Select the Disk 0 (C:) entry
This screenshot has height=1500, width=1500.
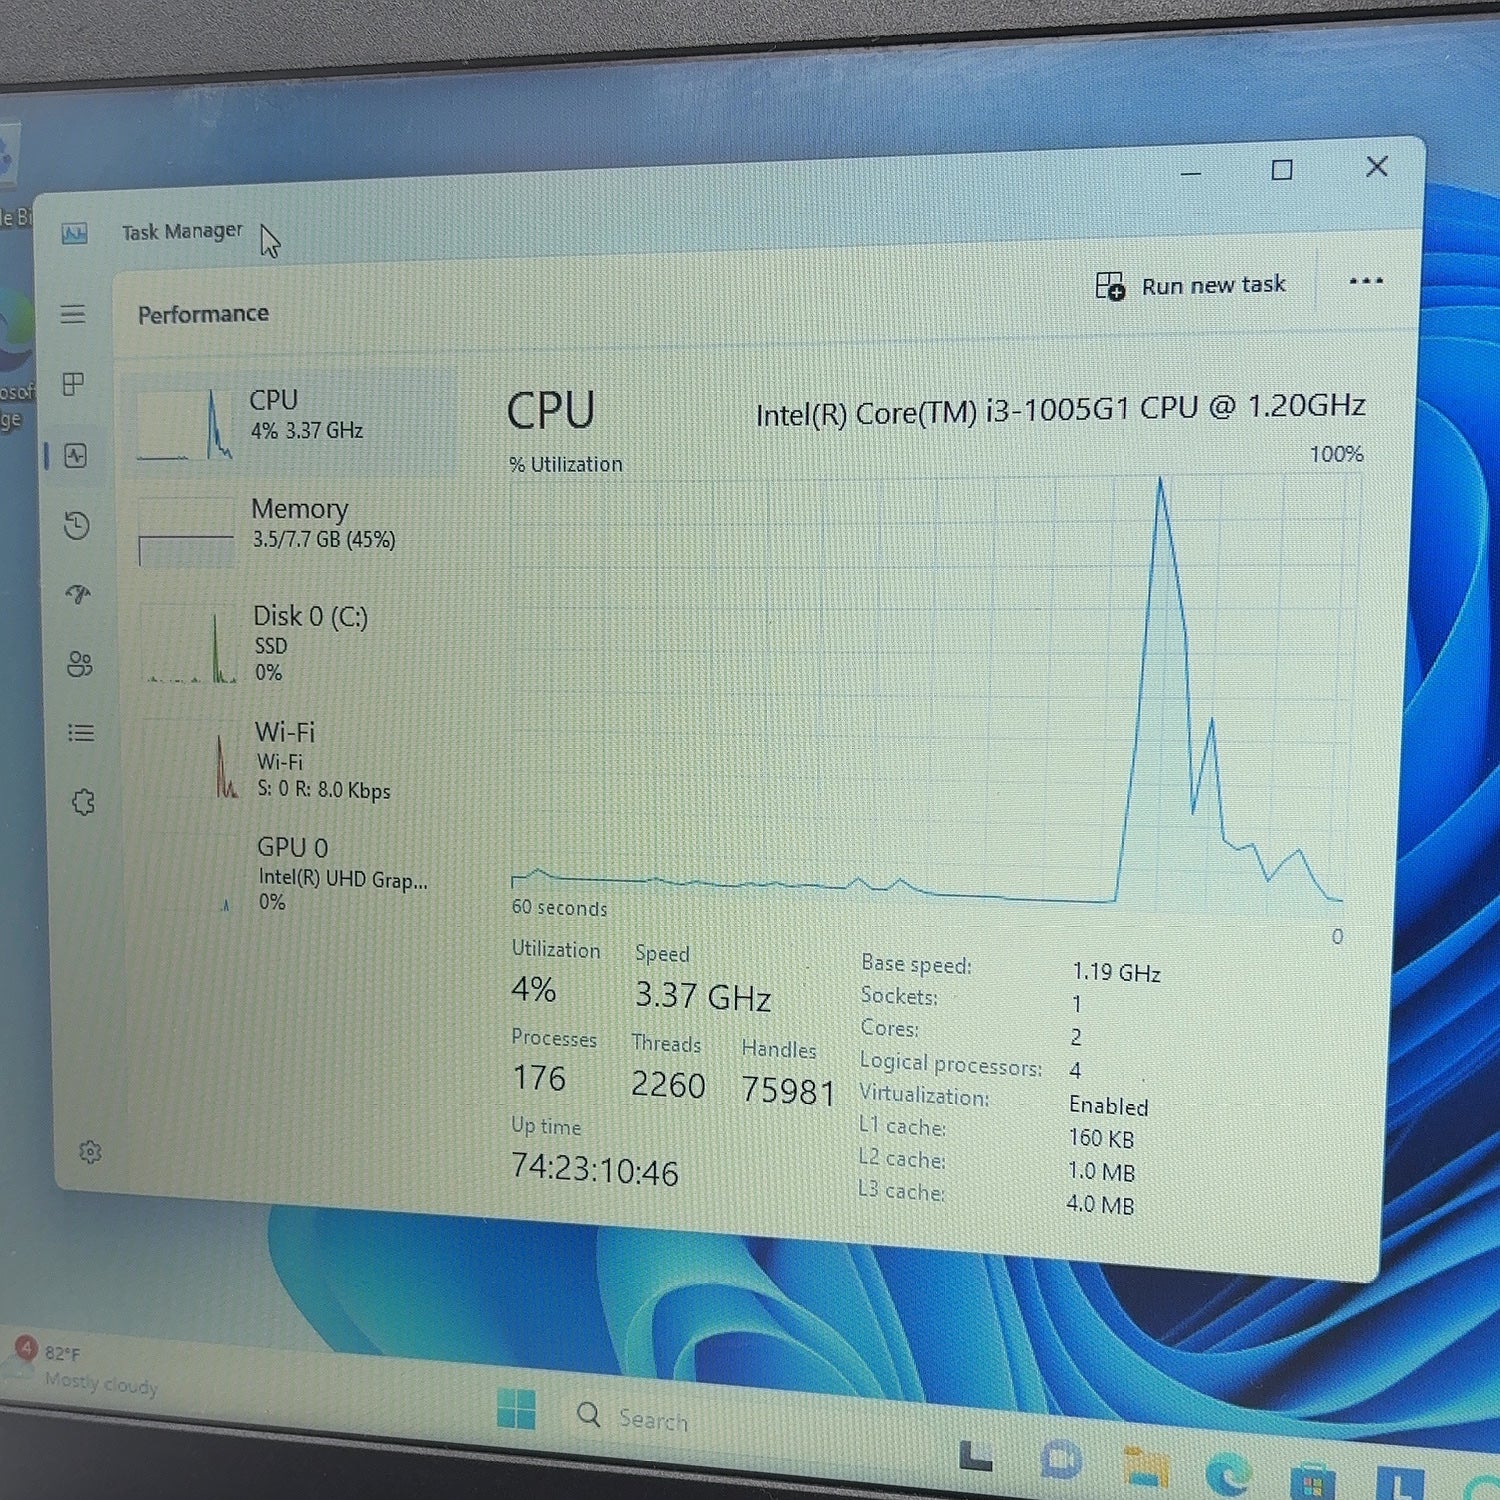point(296,643)
